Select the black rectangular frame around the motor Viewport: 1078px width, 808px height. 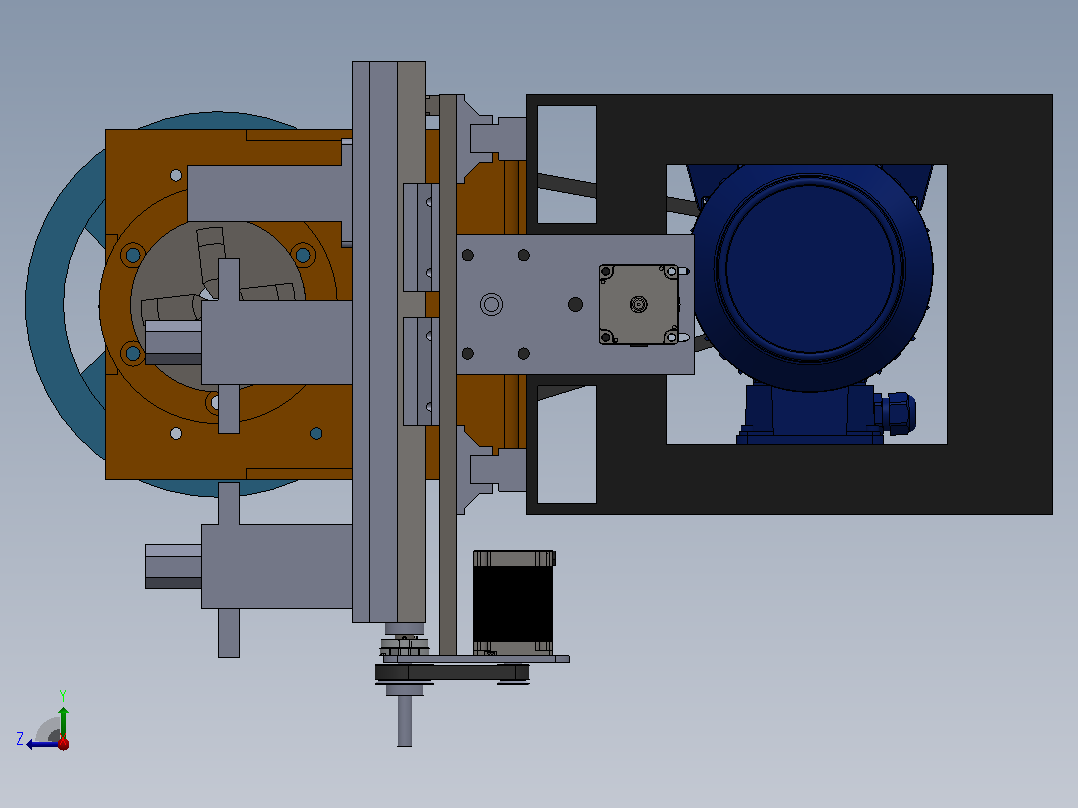1000,304
